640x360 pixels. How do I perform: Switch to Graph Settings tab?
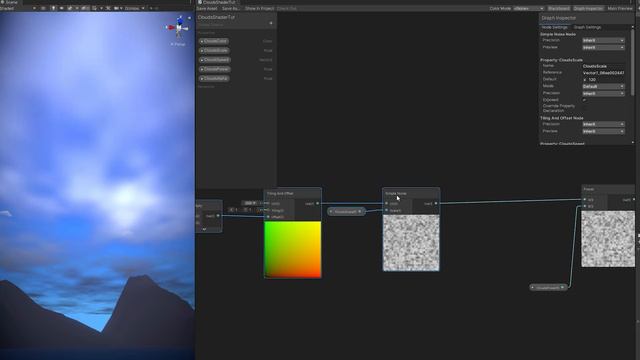coord(587,27)
